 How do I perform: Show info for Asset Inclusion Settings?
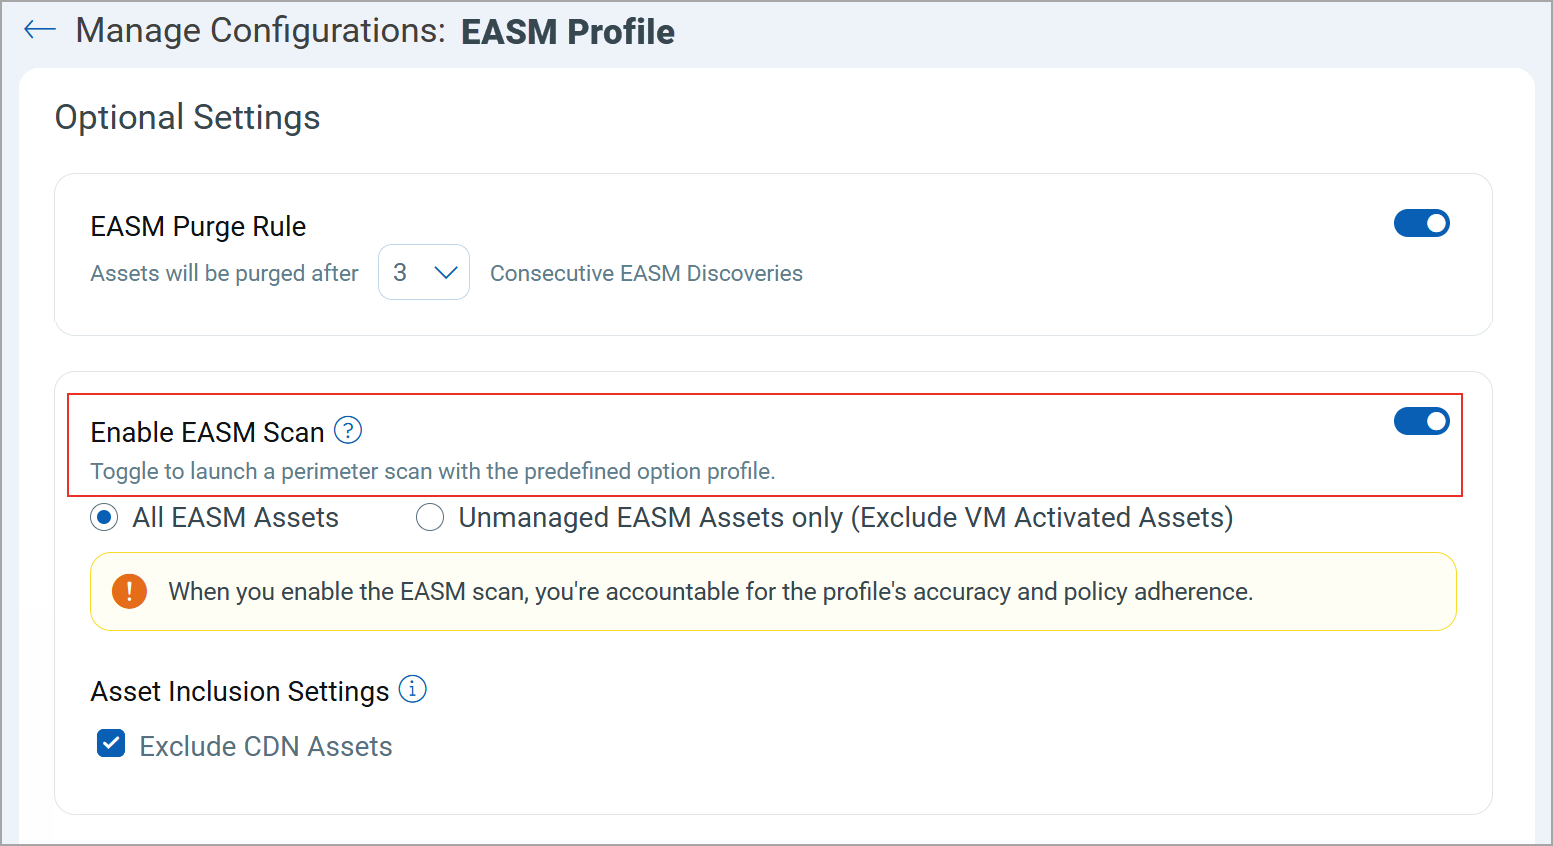tap(413, 689)
